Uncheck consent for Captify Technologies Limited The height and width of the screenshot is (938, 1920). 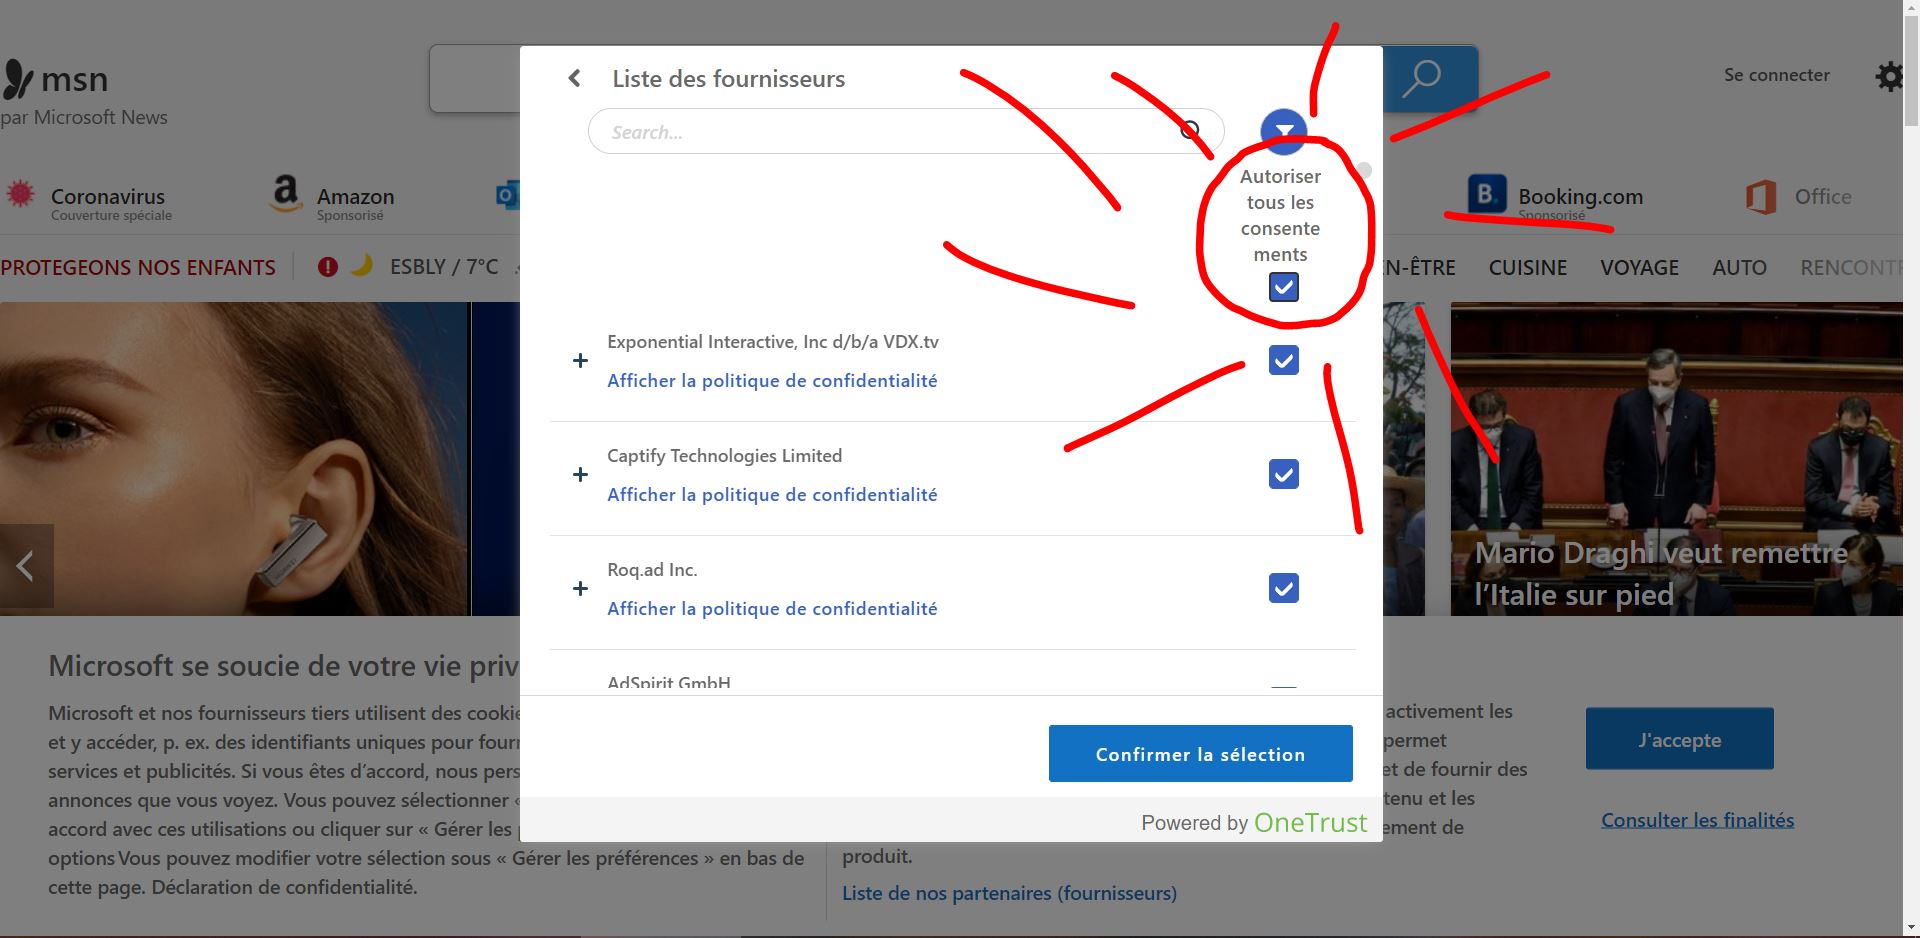point(1283,474)
